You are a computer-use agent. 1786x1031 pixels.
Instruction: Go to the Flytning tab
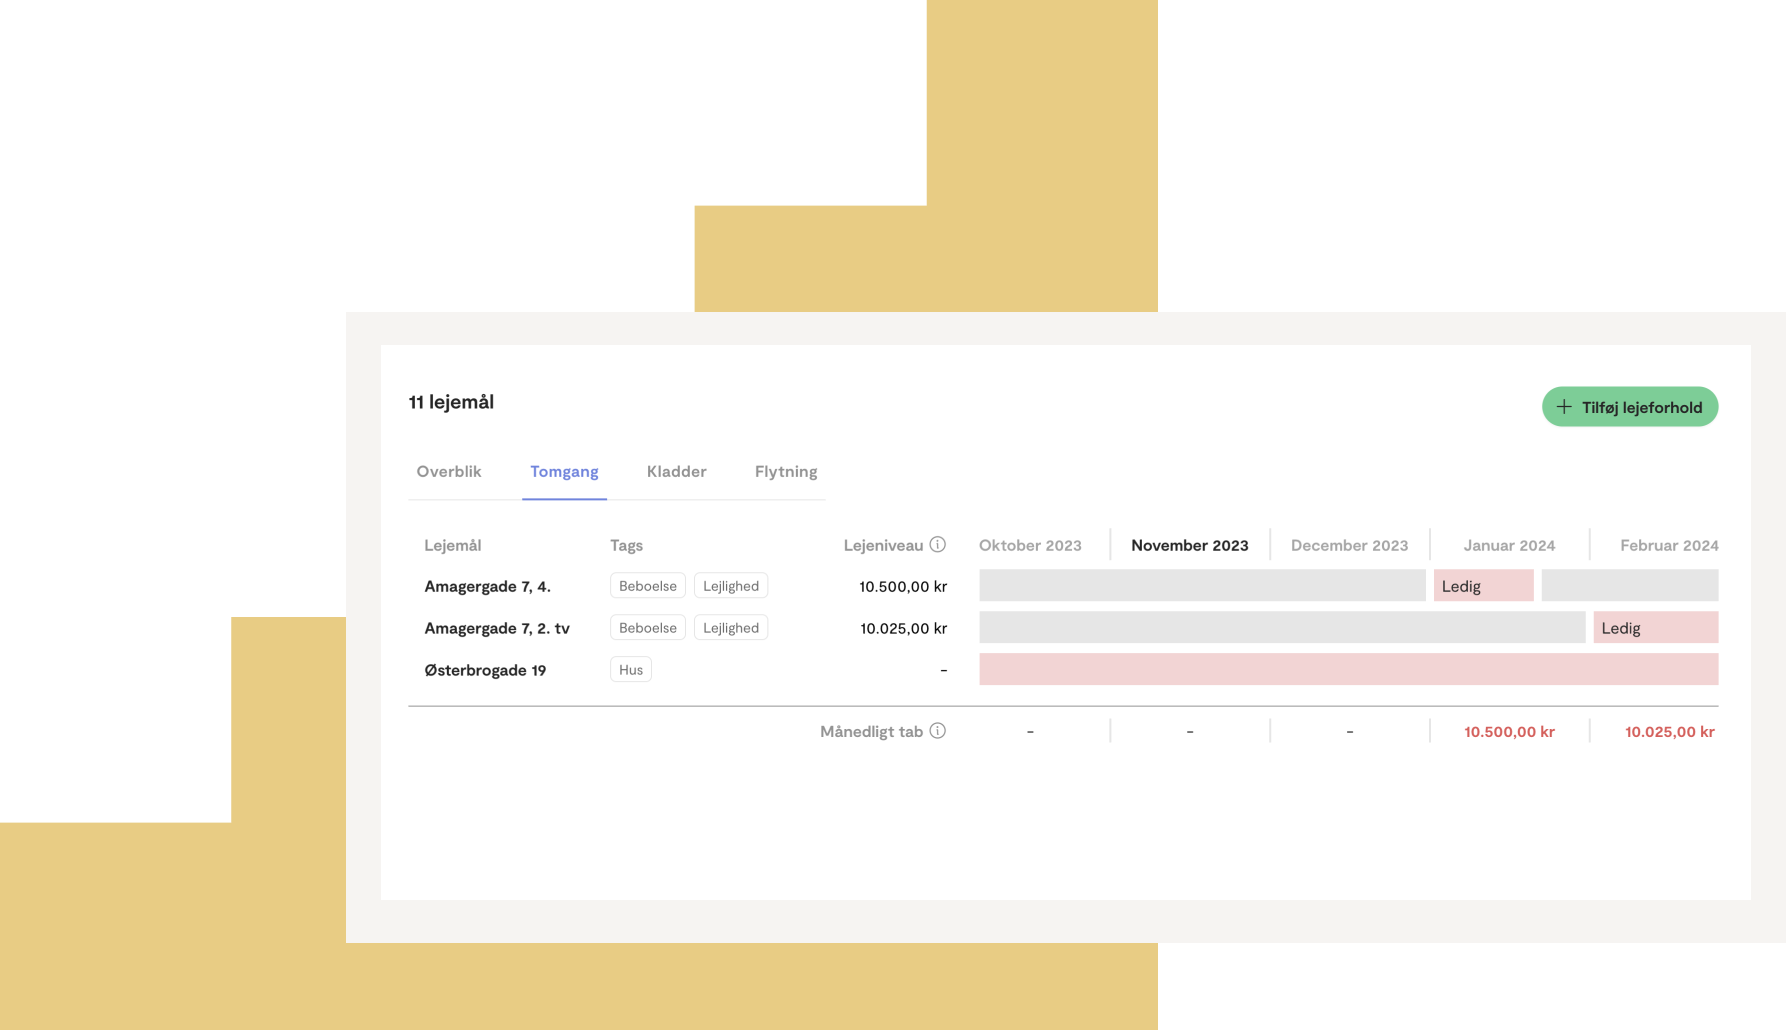coord(786,472)
